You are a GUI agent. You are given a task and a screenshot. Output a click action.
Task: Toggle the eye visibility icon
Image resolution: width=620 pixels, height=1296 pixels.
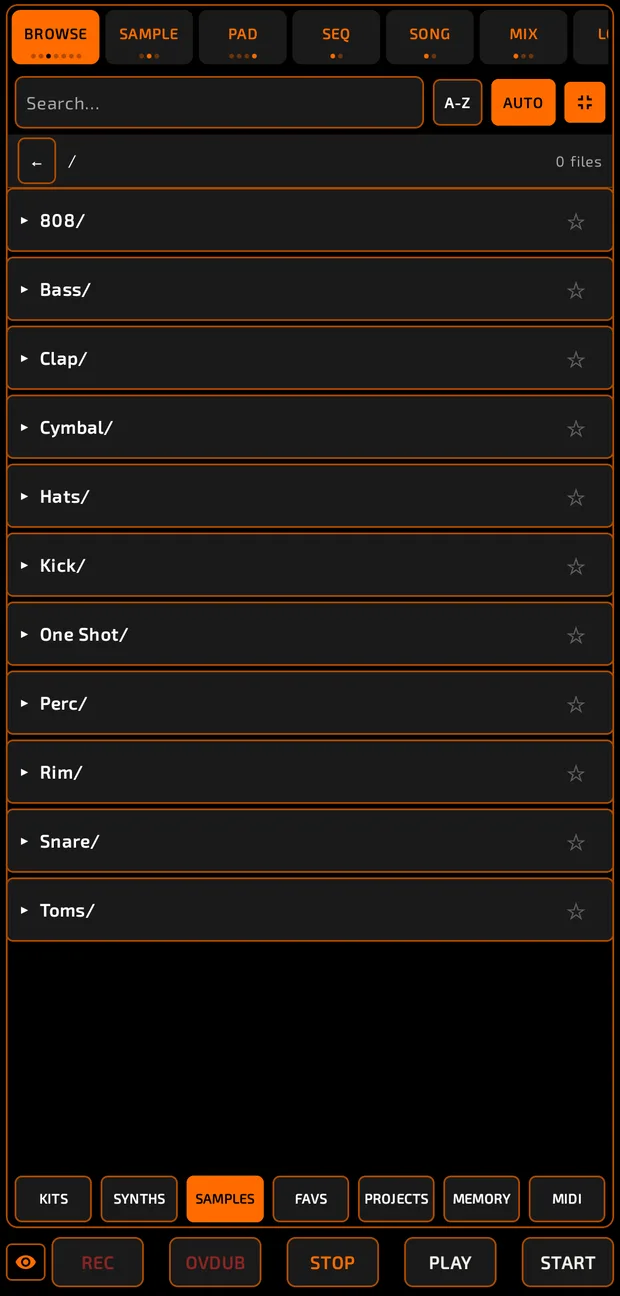click(26, 1262)
